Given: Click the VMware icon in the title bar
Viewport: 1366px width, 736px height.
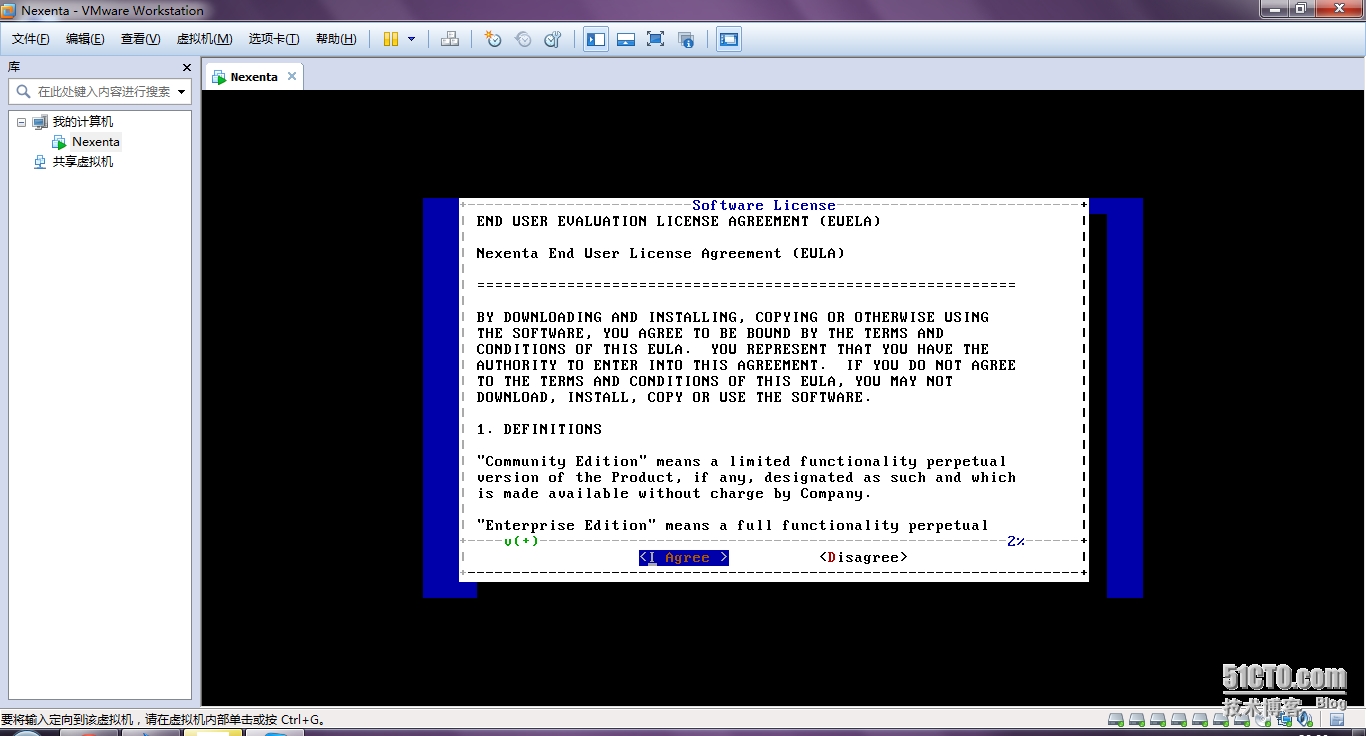Looking at the screenshot, I should point(9,11).
